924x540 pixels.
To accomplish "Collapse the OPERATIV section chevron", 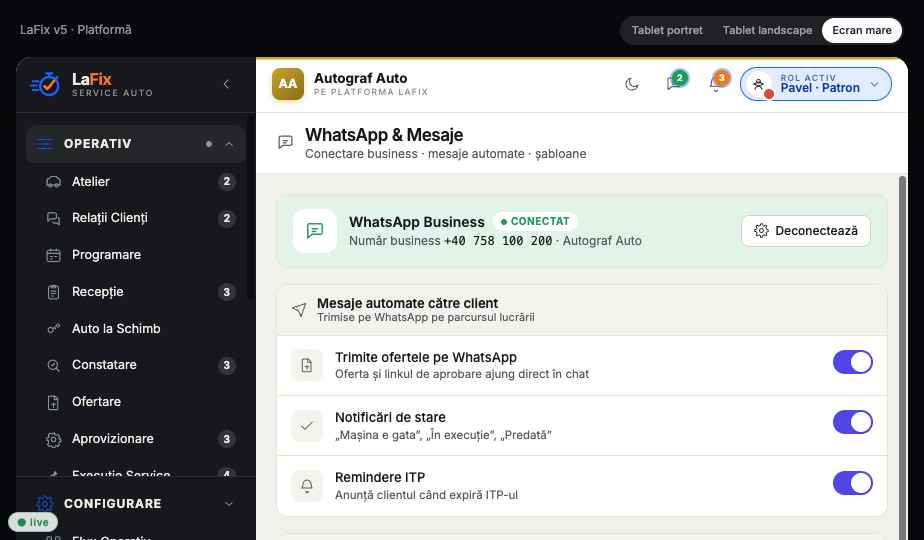I will click(x=229, y=144).
